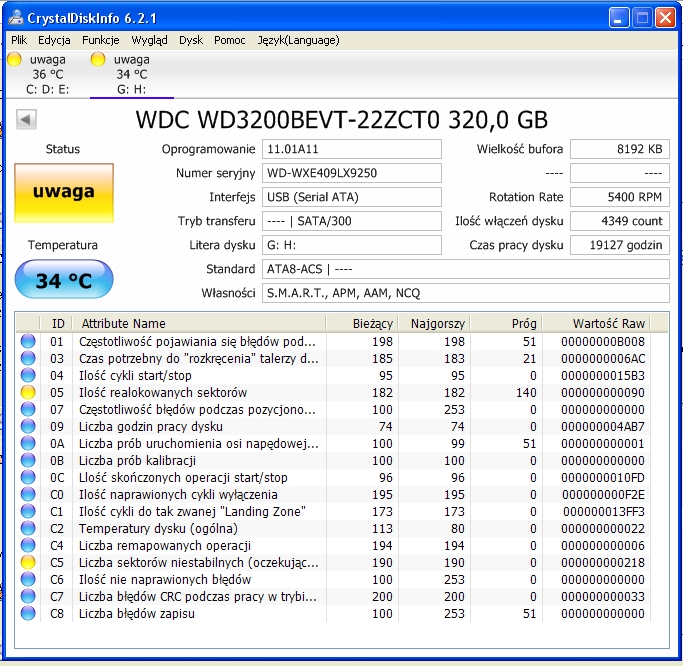Click blue status icon of attribute C2
The image size is (683, 666).
[28, 528]
